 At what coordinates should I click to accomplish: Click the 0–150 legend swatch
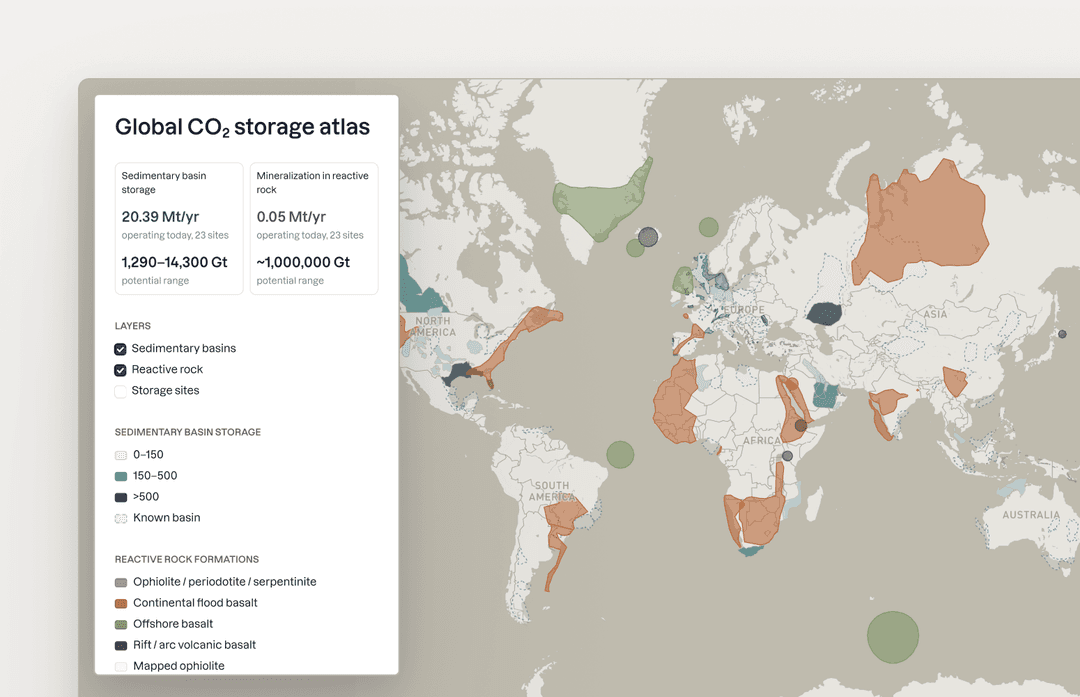point(121,455)
